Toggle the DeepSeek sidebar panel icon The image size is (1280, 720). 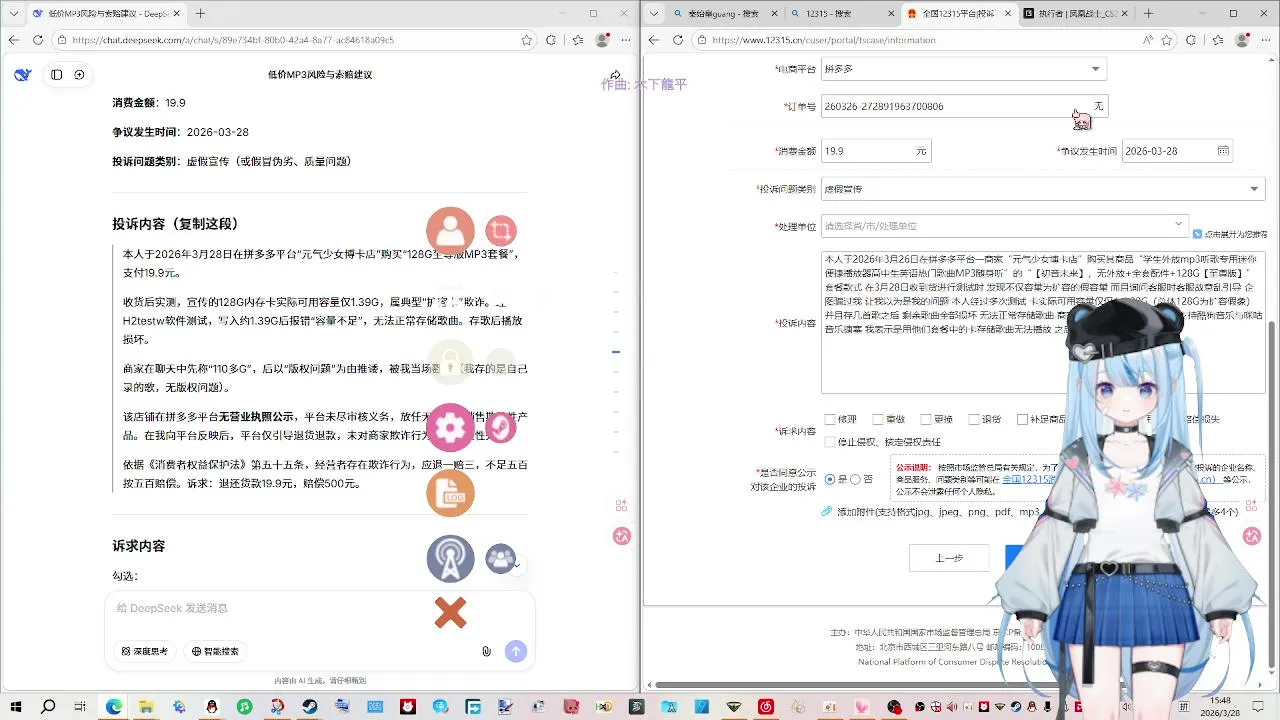pos(57,75)
